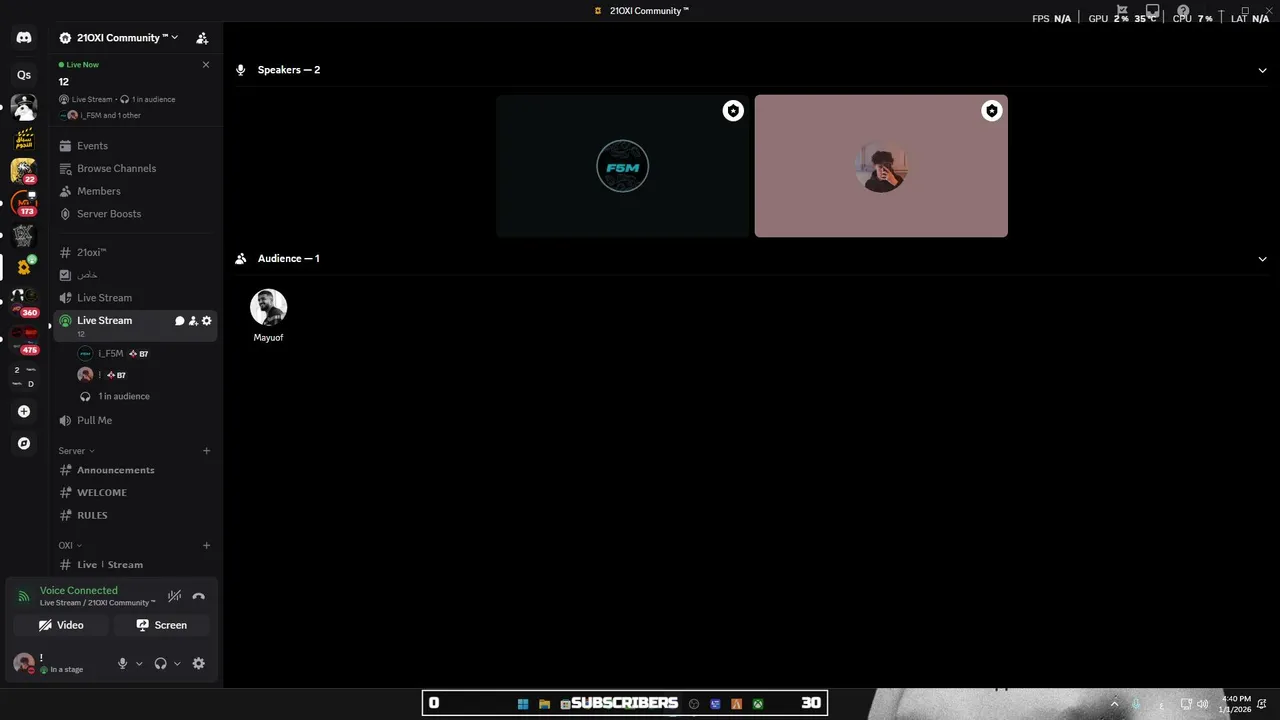Open the pink background speaker tile

[881, 166]
